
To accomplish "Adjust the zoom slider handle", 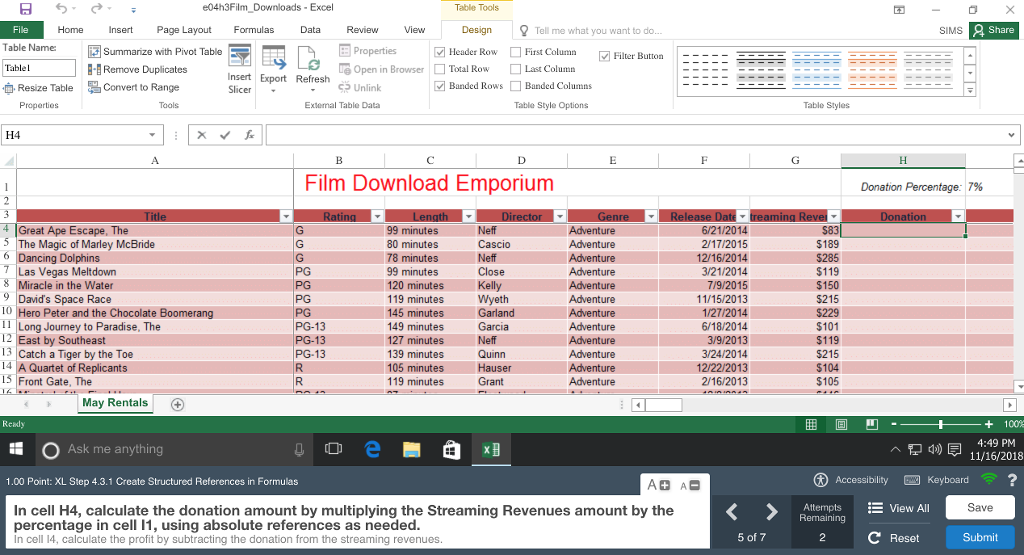I will [x=940, y=424].
